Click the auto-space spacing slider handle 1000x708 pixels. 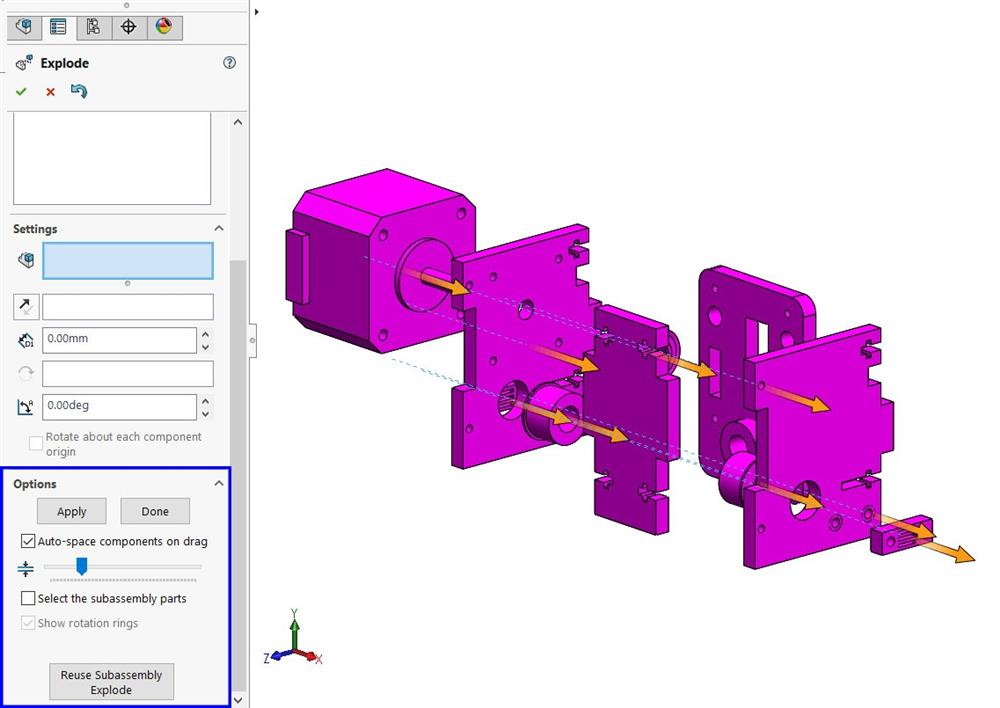[x=82, y=566]
